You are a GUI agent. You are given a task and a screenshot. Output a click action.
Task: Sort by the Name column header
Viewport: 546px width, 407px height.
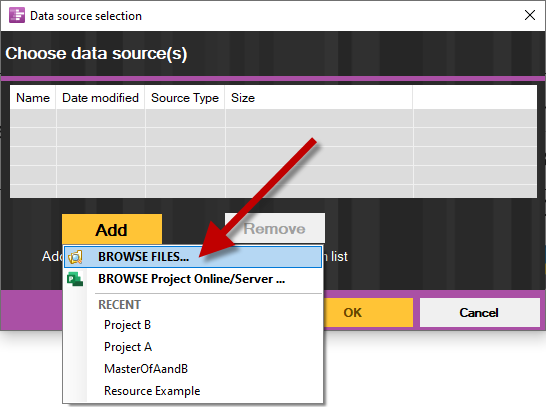pyautogui.click(x=33, y=98)
